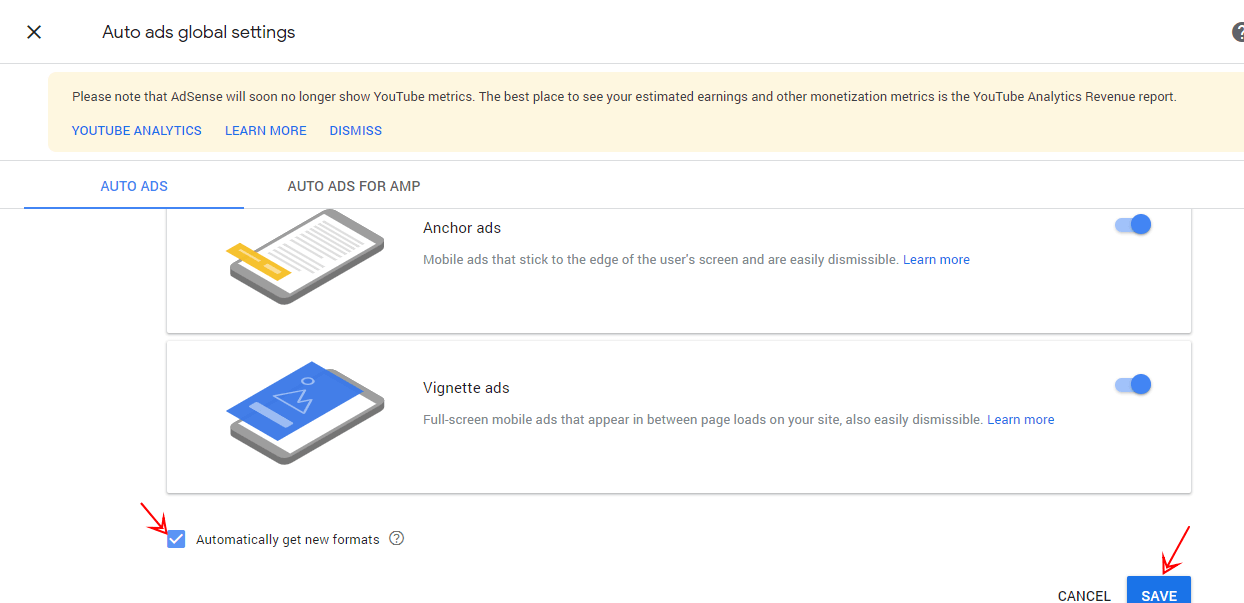Open the AUTO ADS FOR AMP tab
This screenshot has width=1244, height=603.
354,186
